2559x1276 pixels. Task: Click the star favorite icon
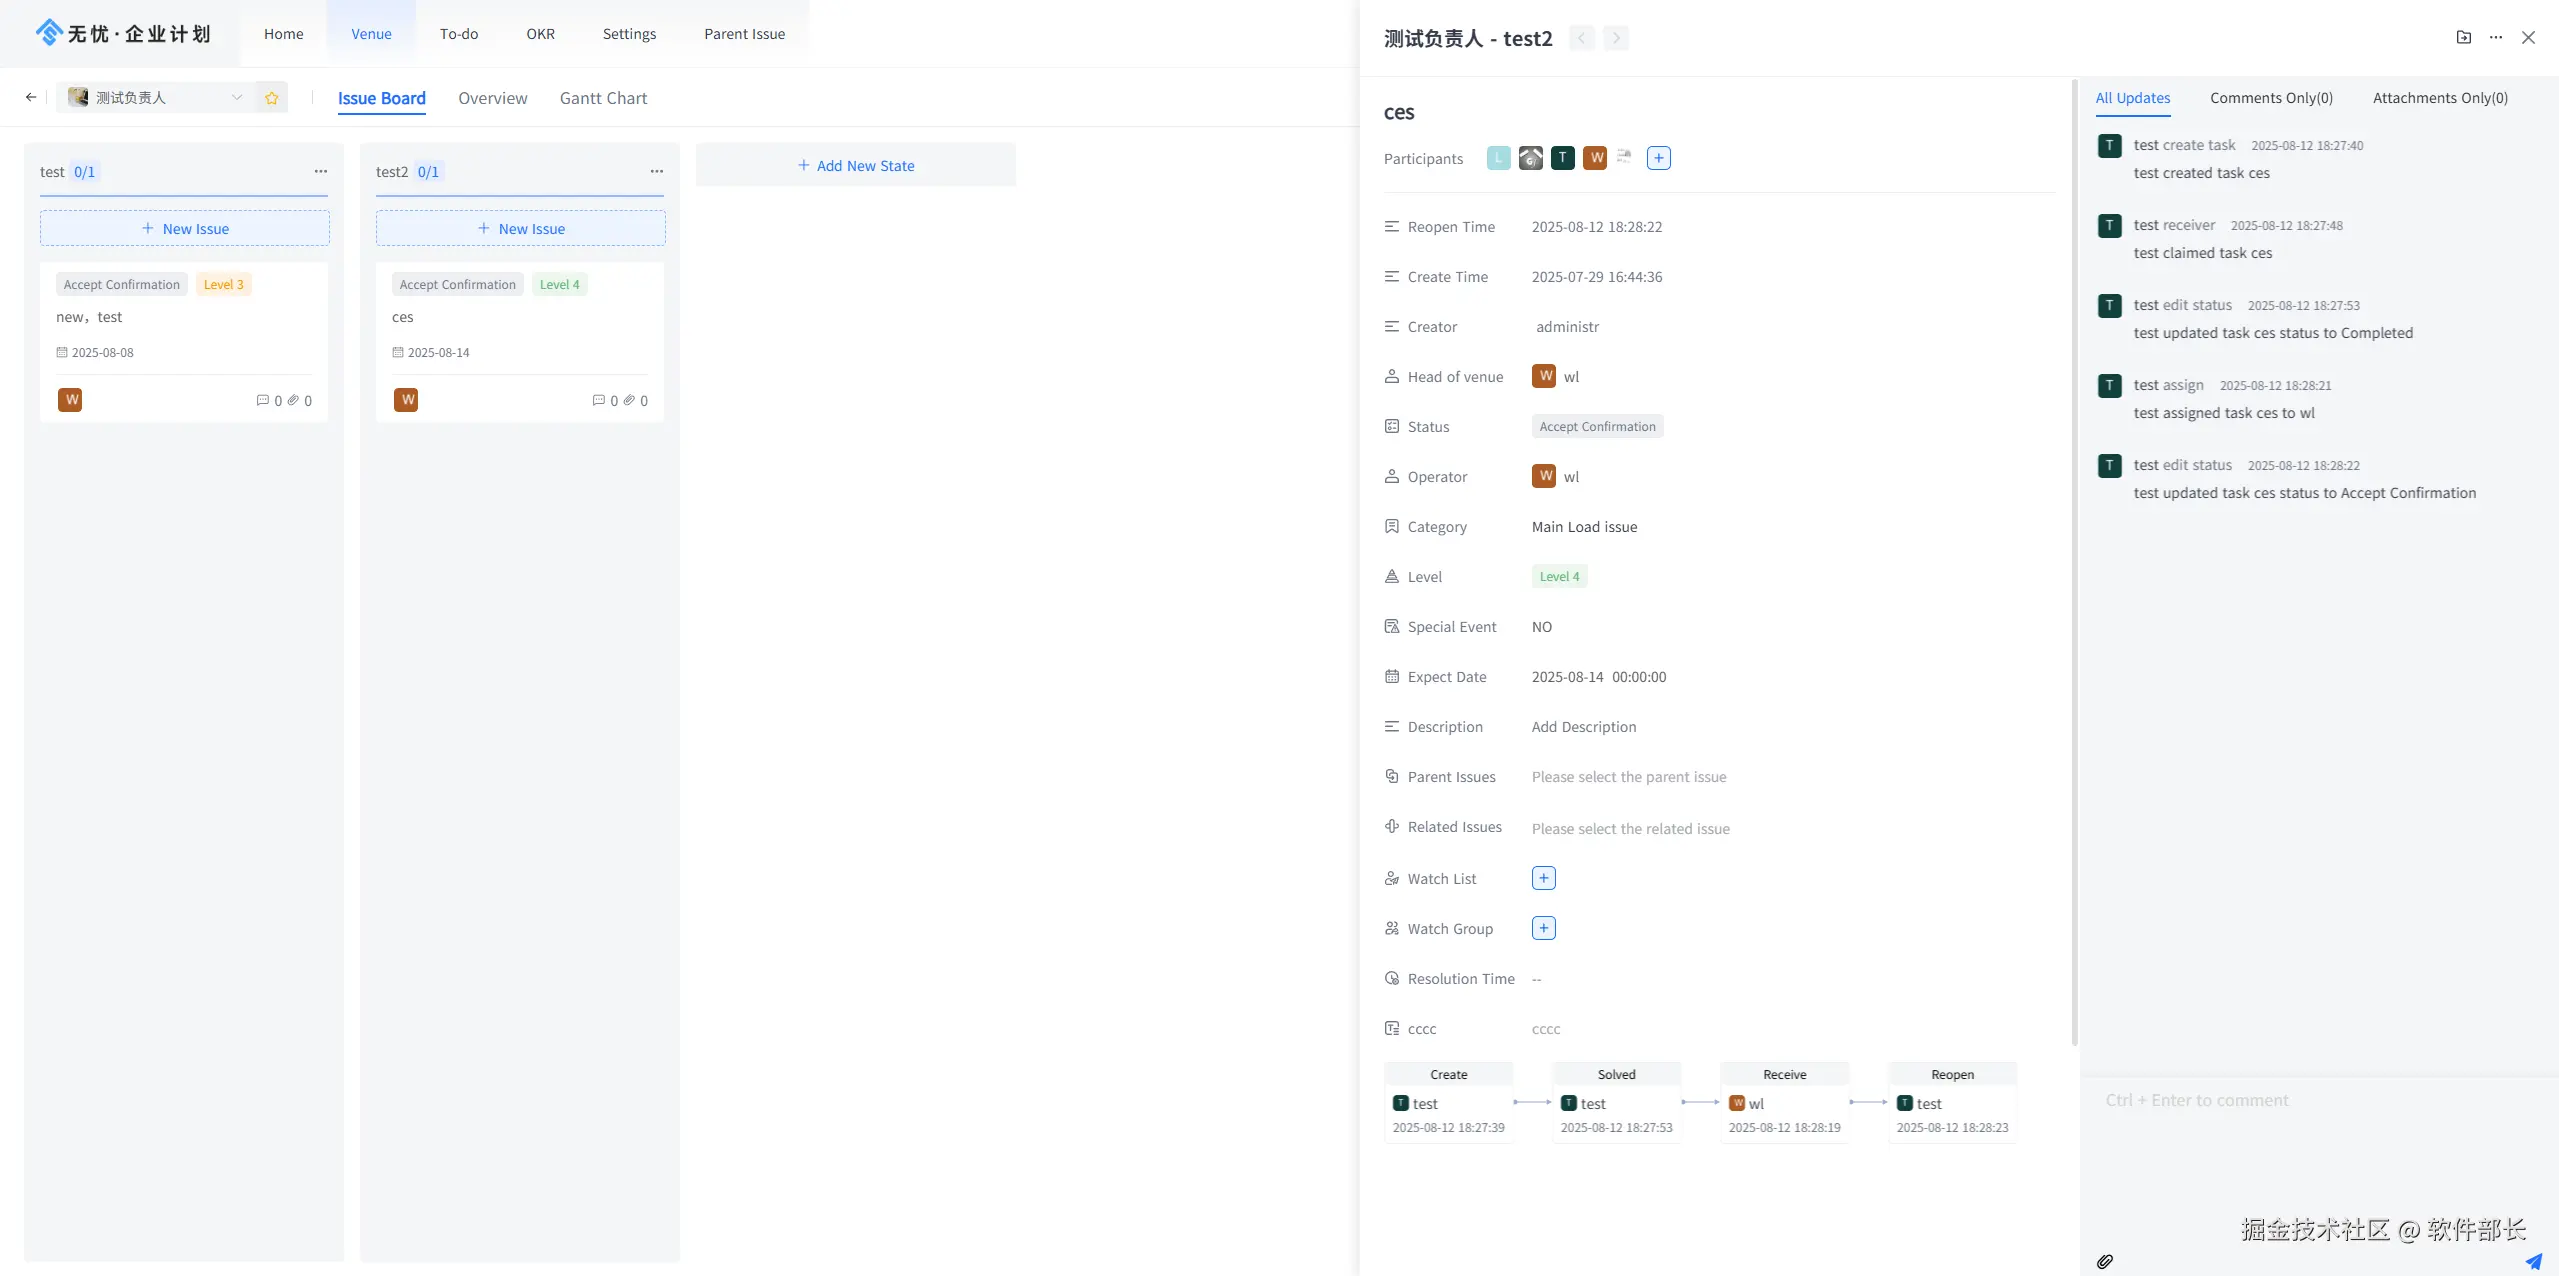(x=271, y=98)
